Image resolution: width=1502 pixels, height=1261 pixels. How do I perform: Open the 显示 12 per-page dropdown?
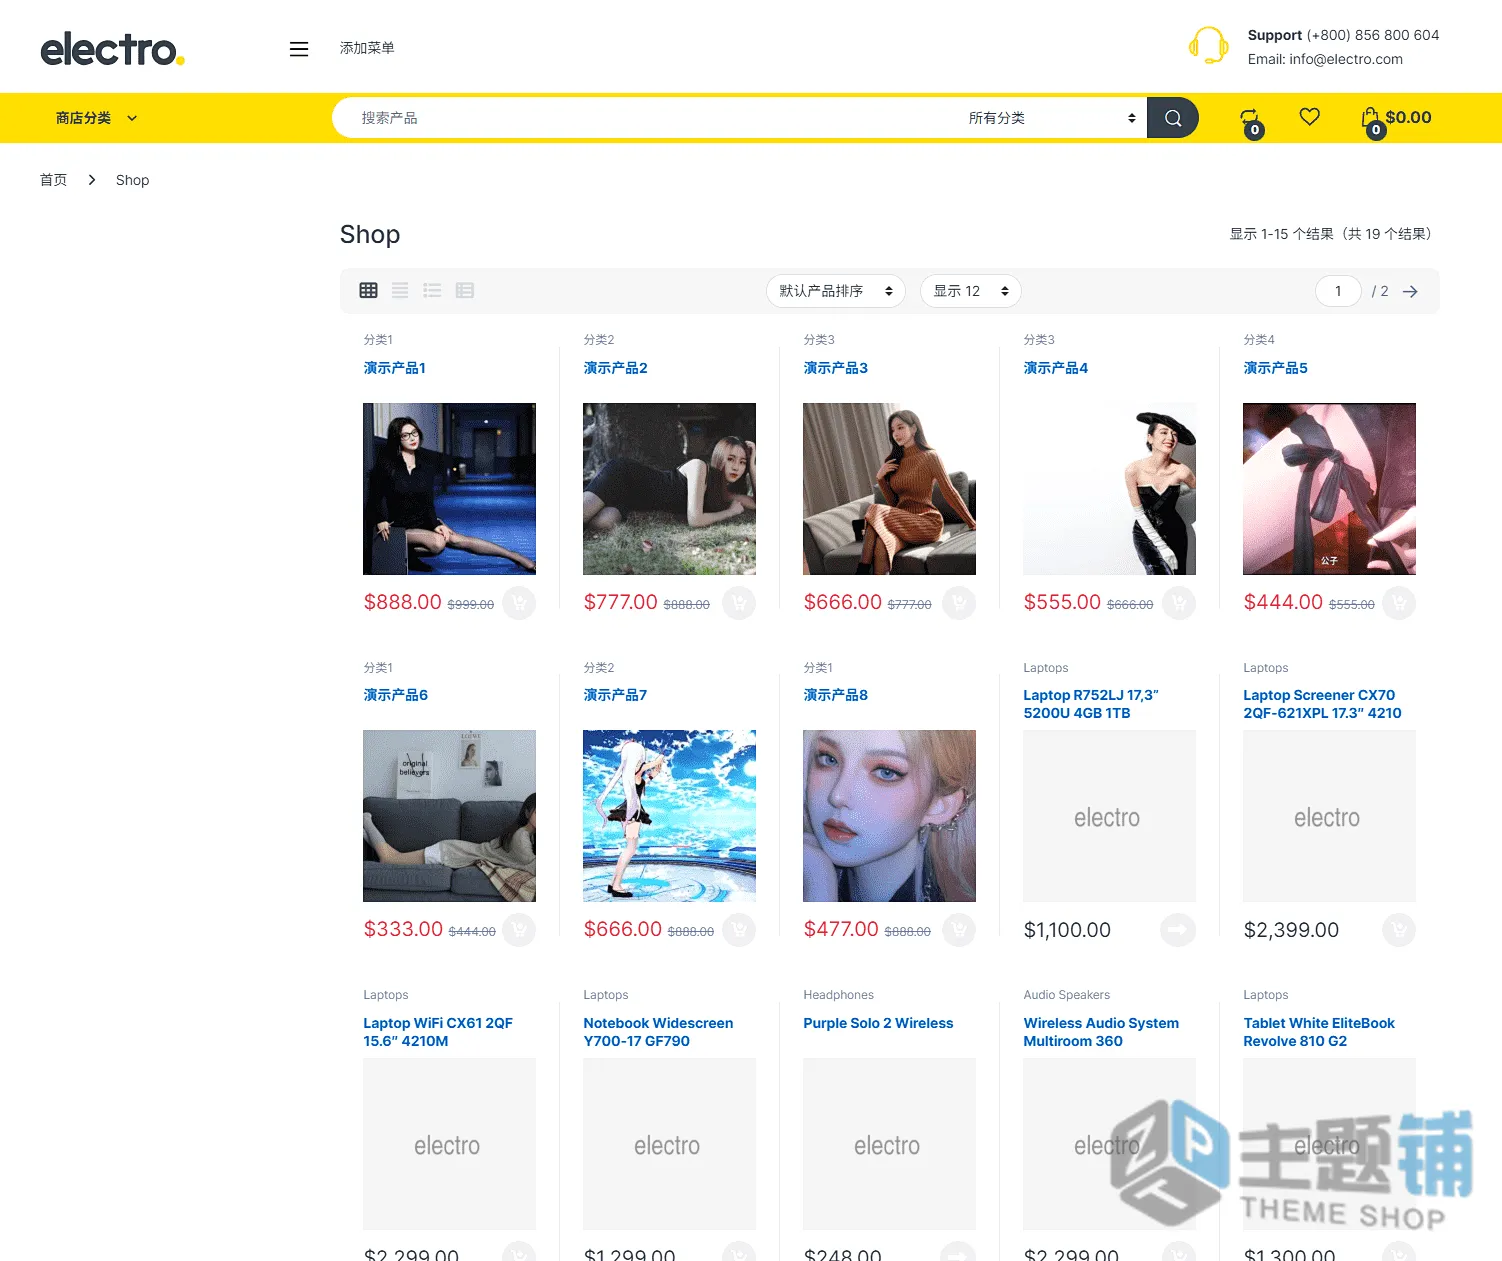point(971,291)
